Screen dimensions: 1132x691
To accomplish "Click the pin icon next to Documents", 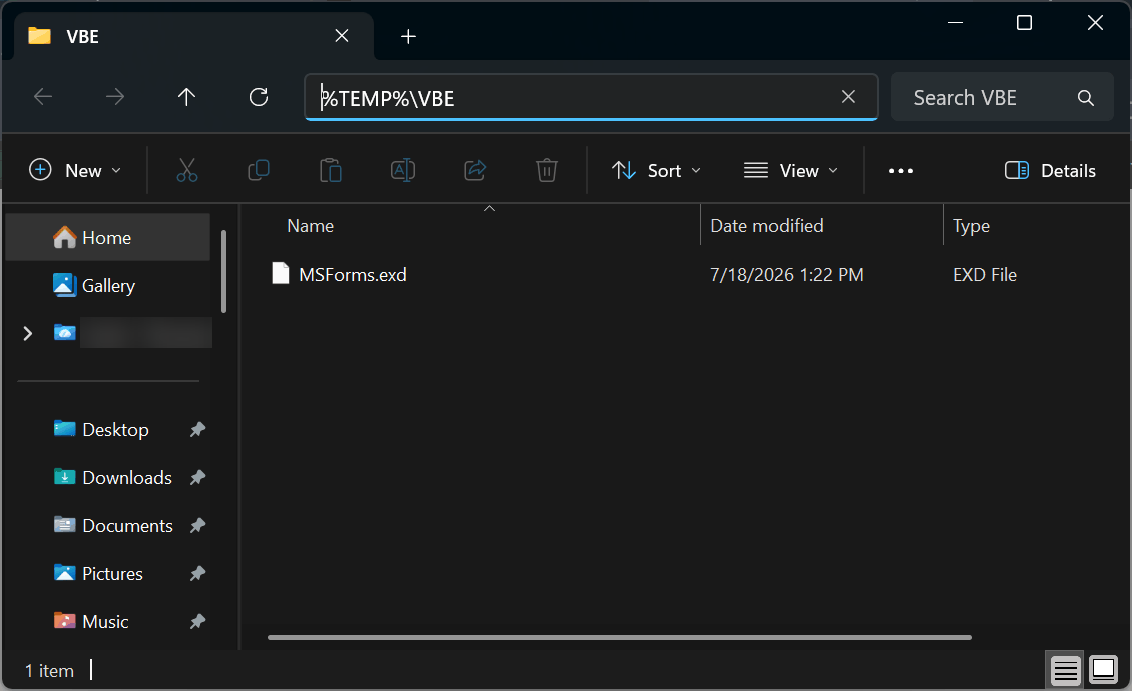I will pyautogui.click(x=197, y=526).
